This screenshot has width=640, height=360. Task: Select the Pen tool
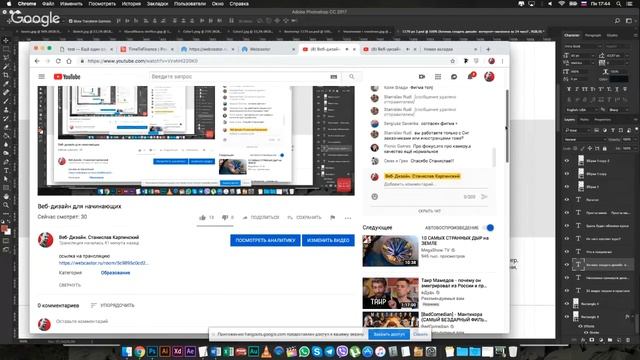click(6, 162)
